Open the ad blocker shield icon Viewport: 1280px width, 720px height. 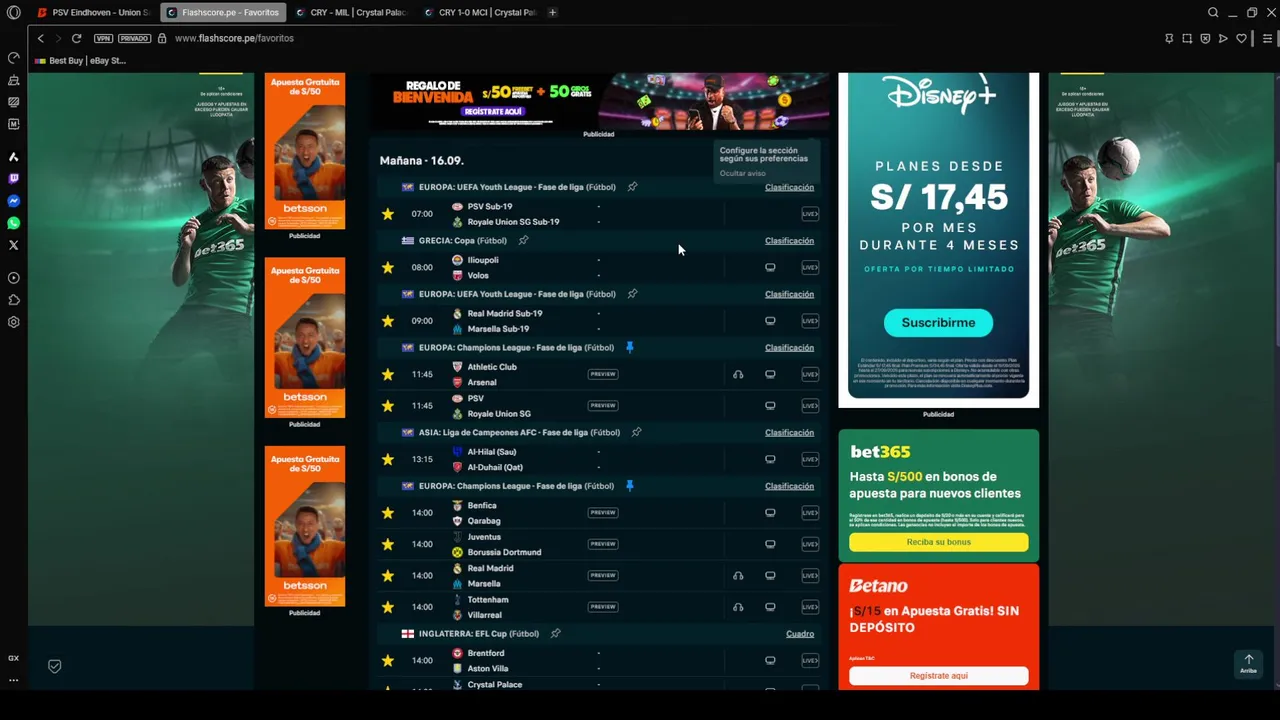[x=1205, y=38]
